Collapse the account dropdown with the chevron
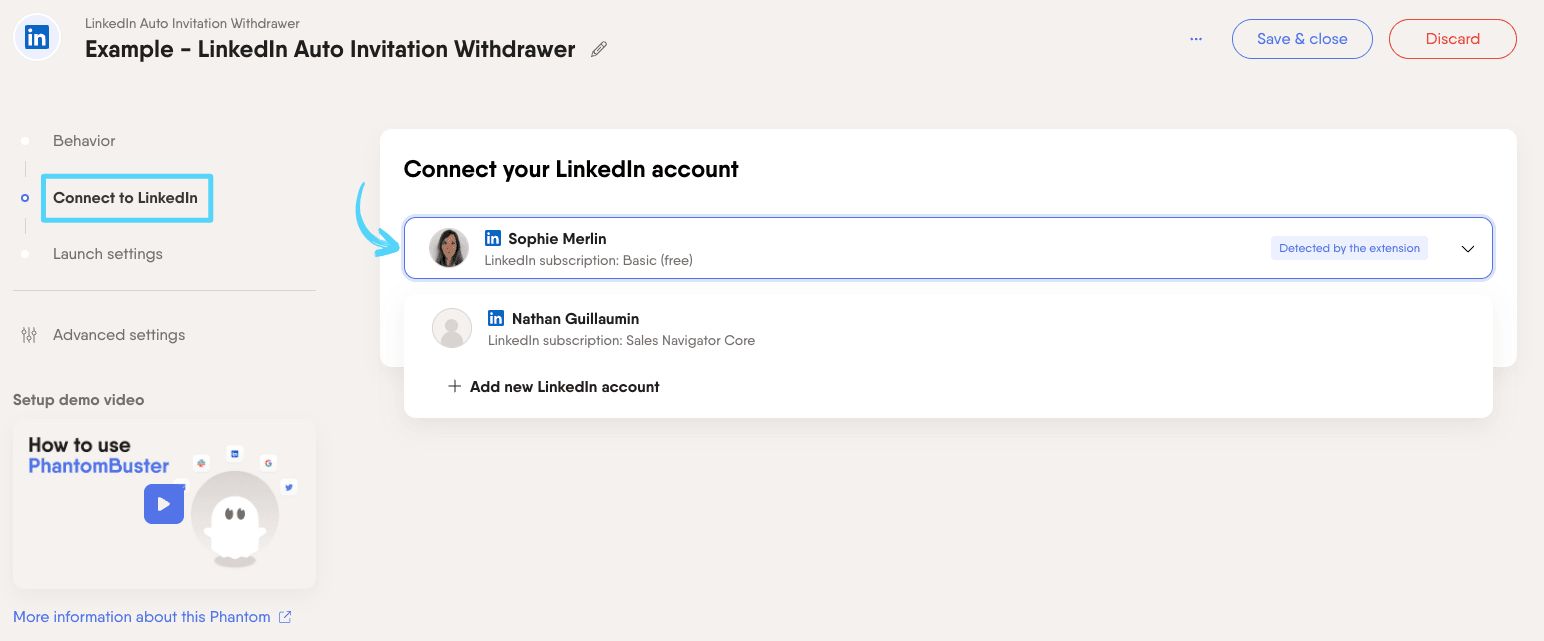The image size is (1544, 641). tap(1467, 249)
